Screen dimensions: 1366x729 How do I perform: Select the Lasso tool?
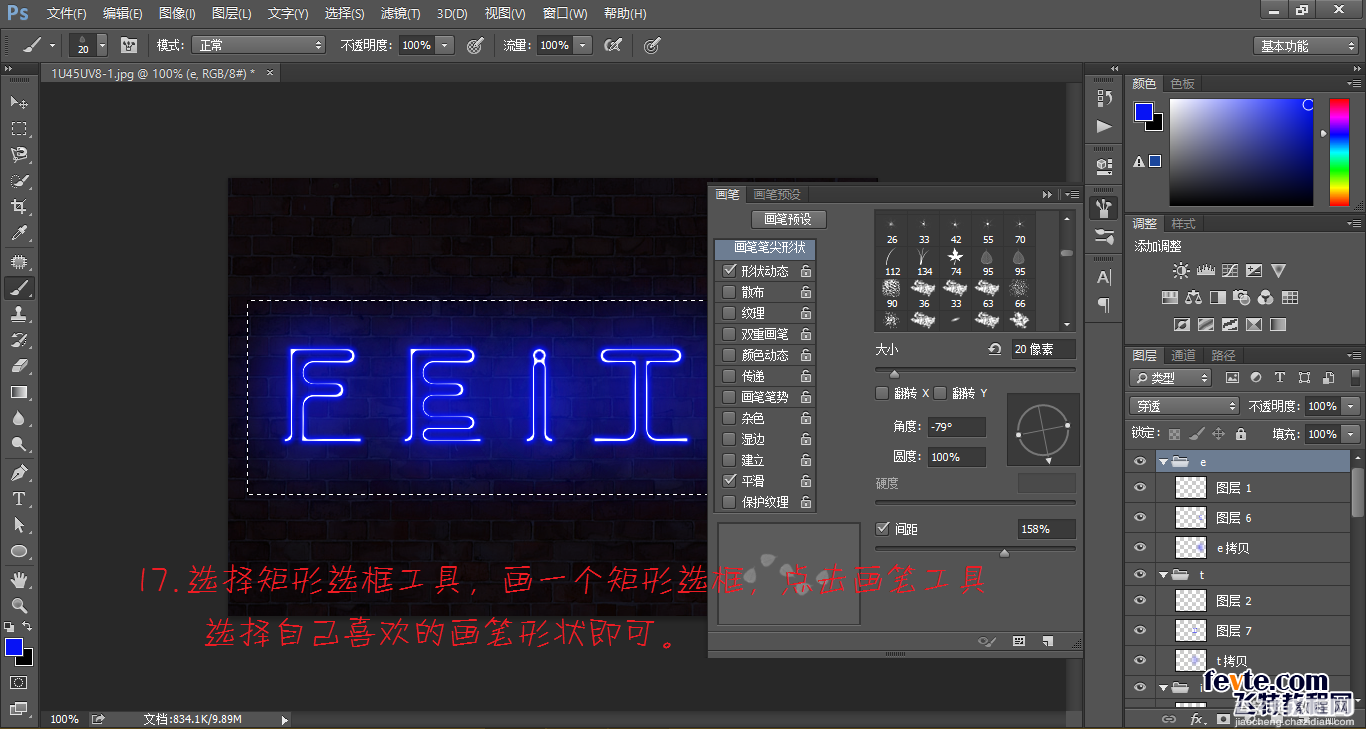tap(19, 154)
